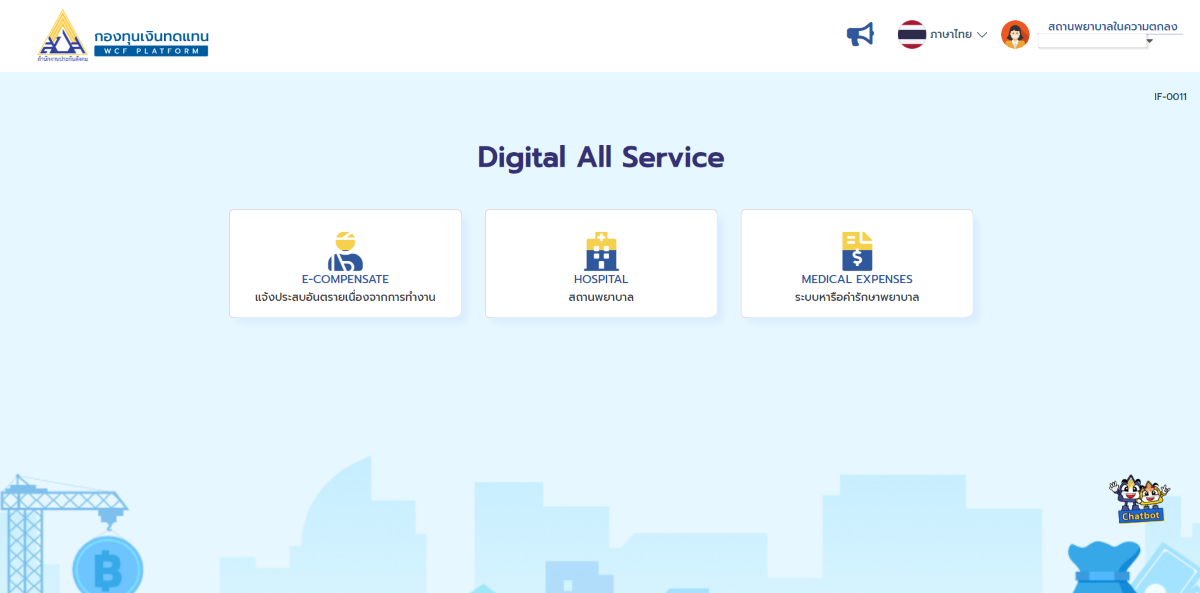The width and height of the screenshot is (1200, 593).
Task: Expand the language selector chevron
Action: click(981, 34)
